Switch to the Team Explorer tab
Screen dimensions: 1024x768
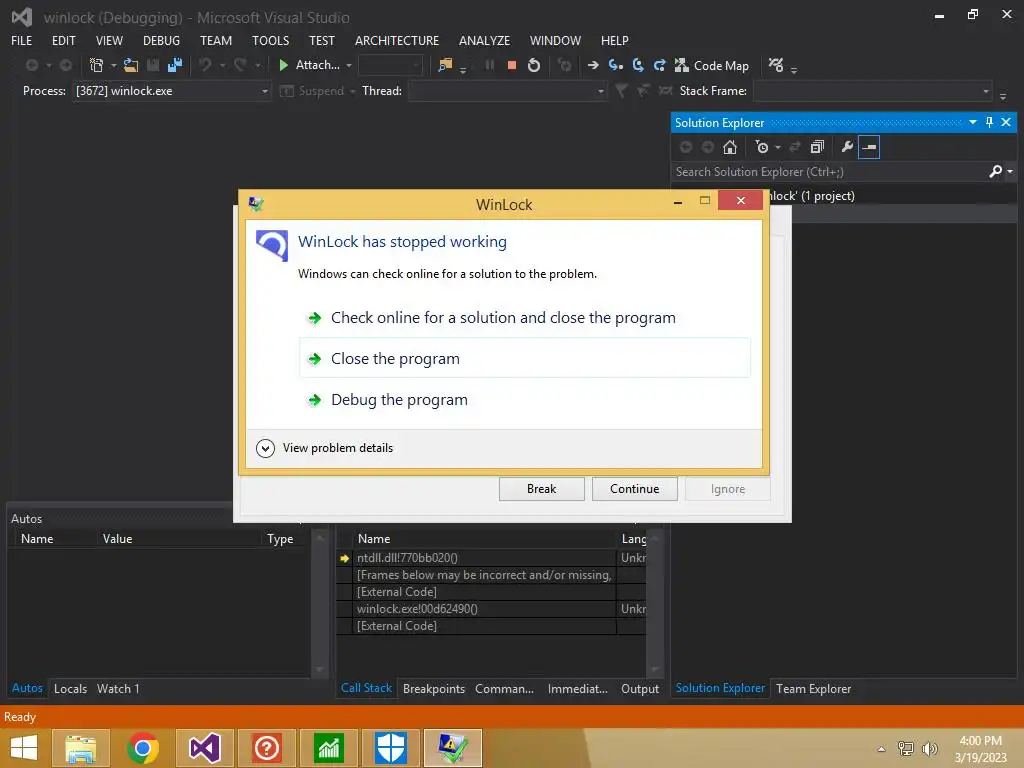814,688
